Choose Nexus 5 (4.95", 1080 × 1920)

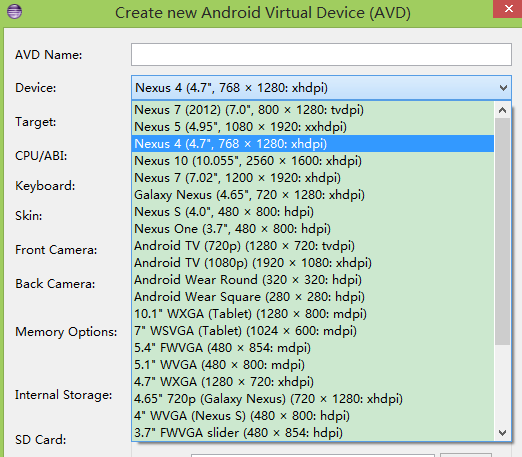(x=313, y=127)
